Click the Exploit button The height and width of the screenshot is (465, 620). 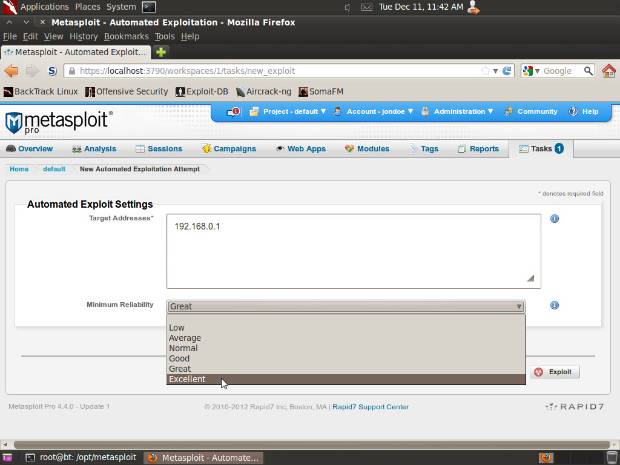pos(554,372)
